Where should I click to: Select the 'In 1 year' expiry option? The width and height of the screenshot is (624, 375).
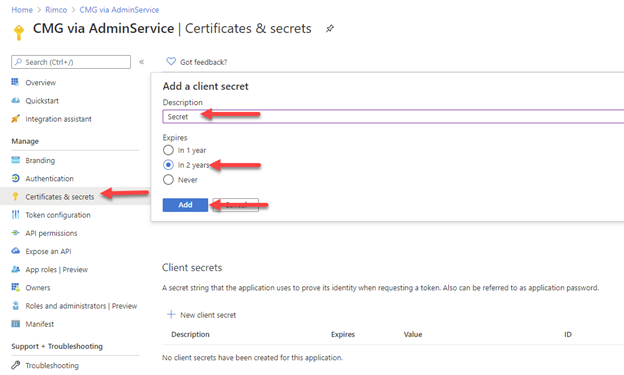pyautogui.click(x=168, y=150)
